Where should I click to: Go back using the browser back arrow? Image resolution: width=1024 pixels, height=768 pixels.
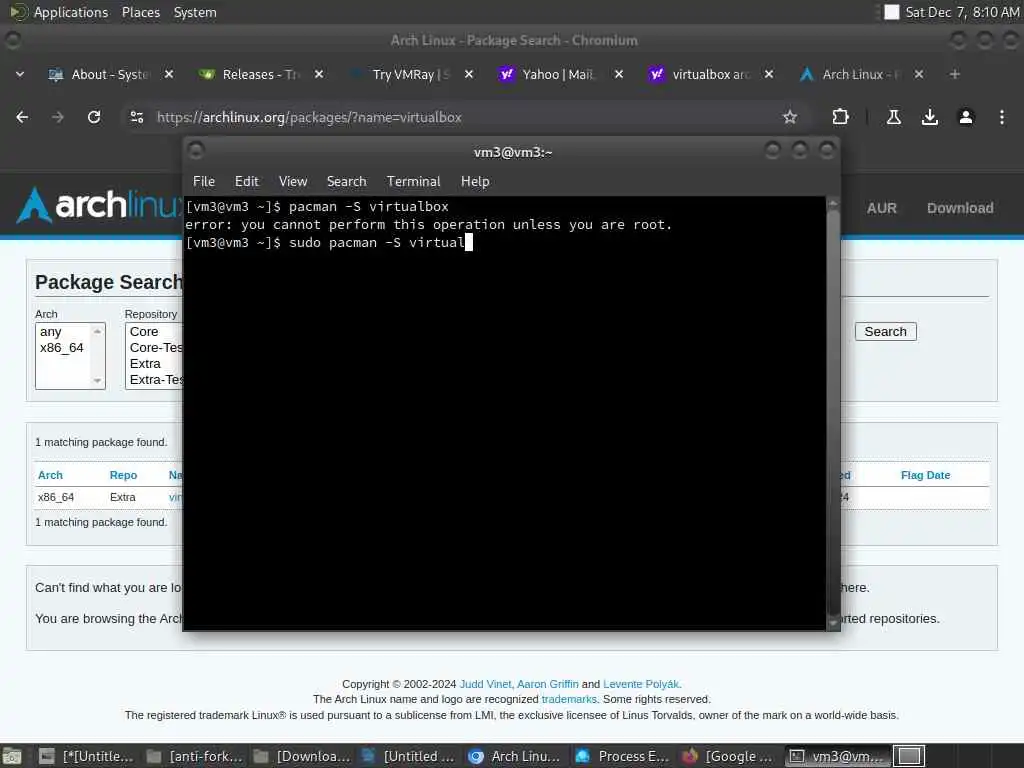(22, 117)
